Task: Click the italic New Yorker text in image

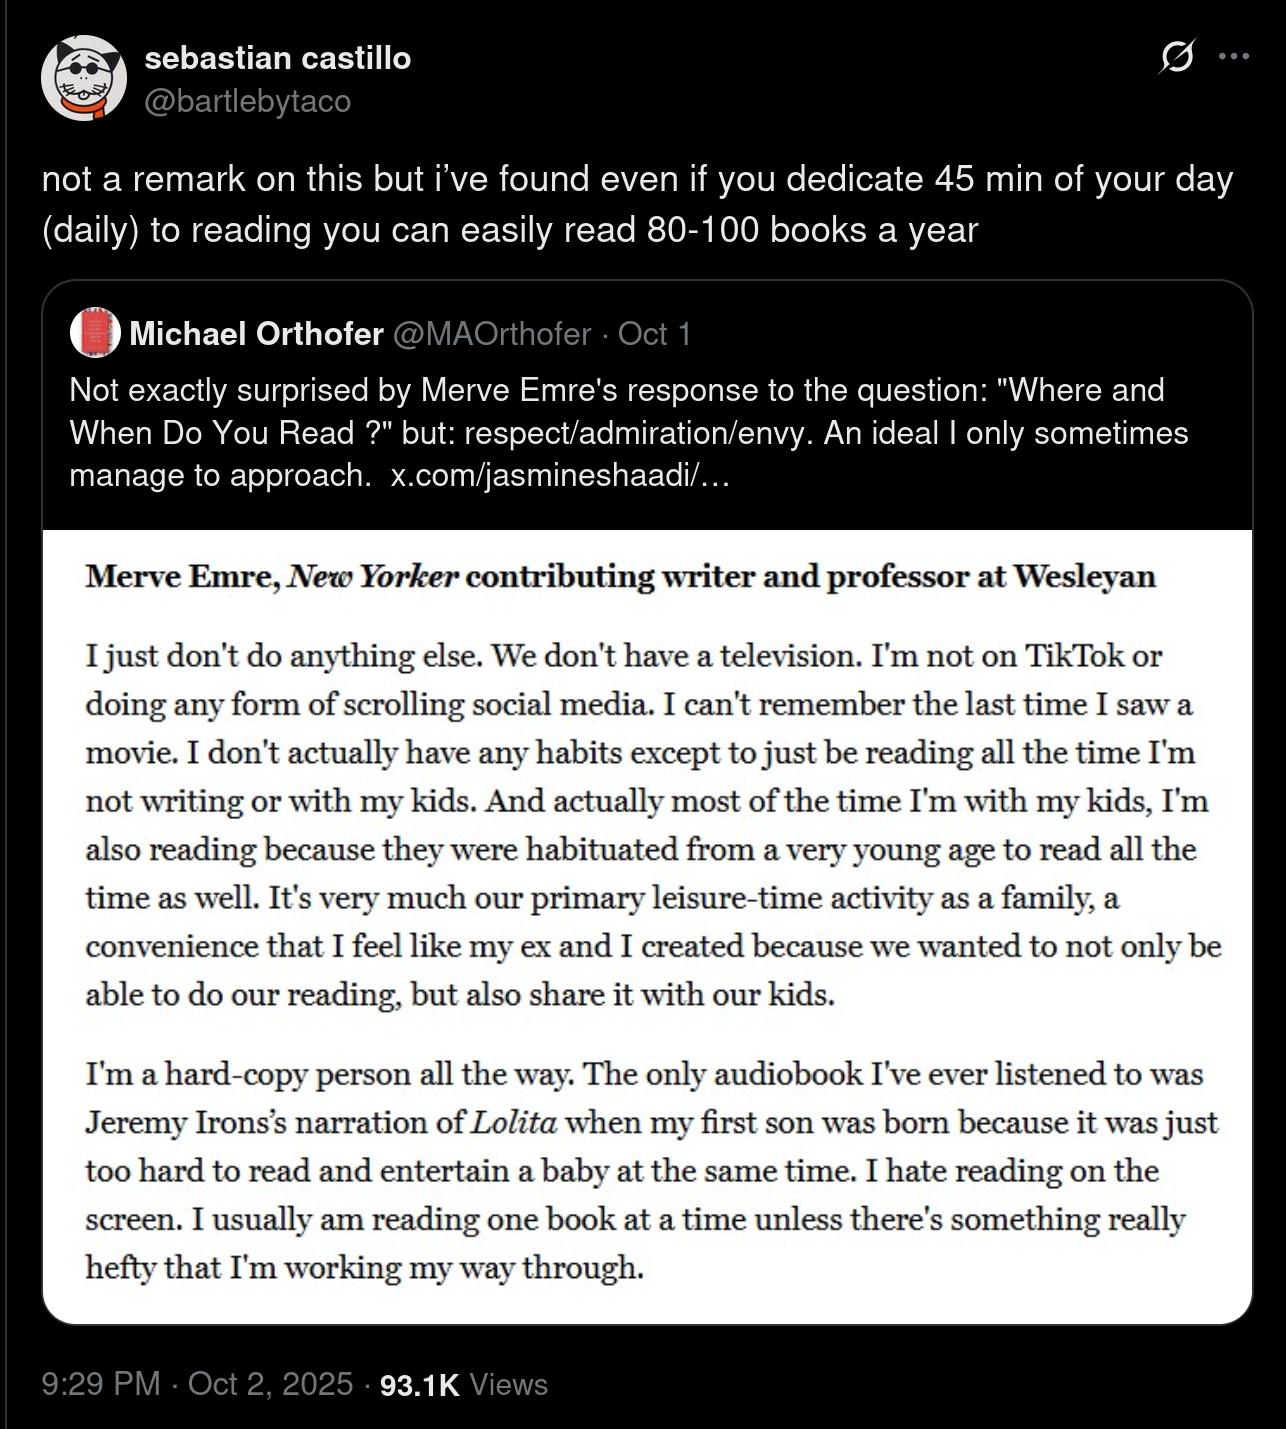Action: point(372,577)
